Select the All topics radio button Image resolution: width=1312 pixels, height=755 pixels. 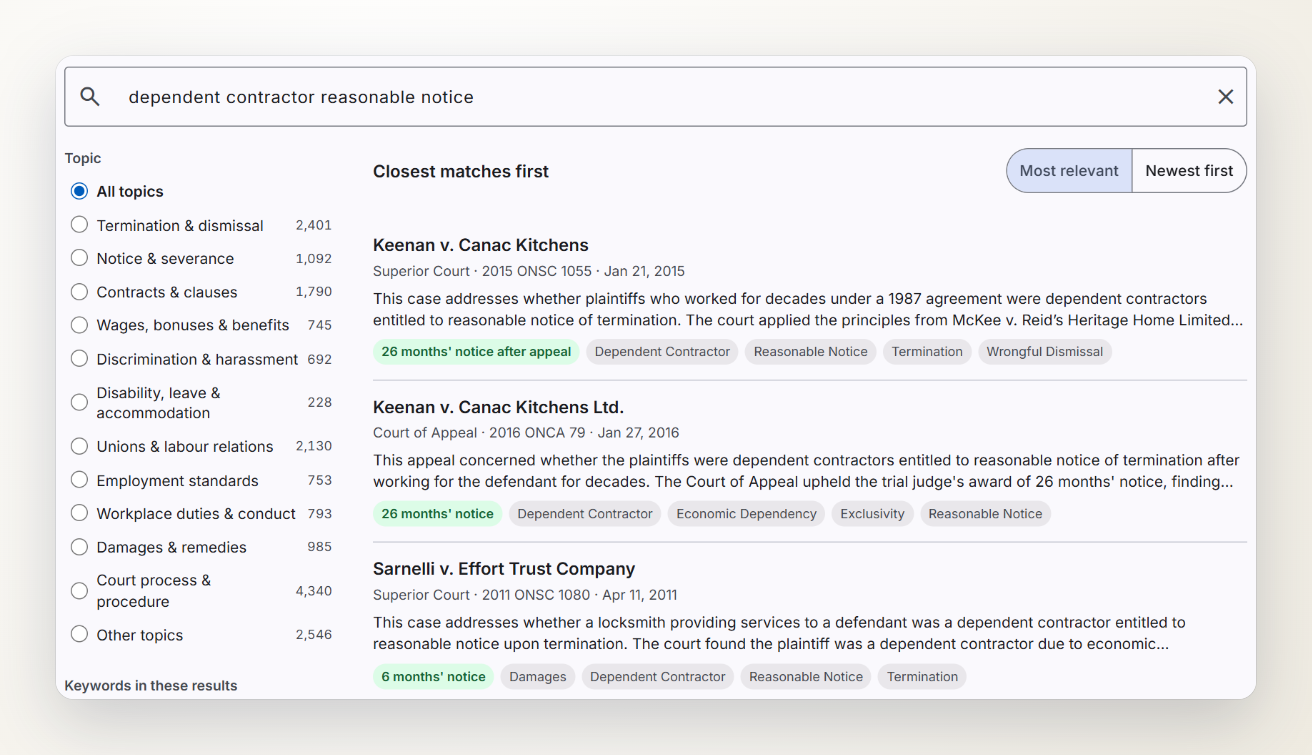79,191
